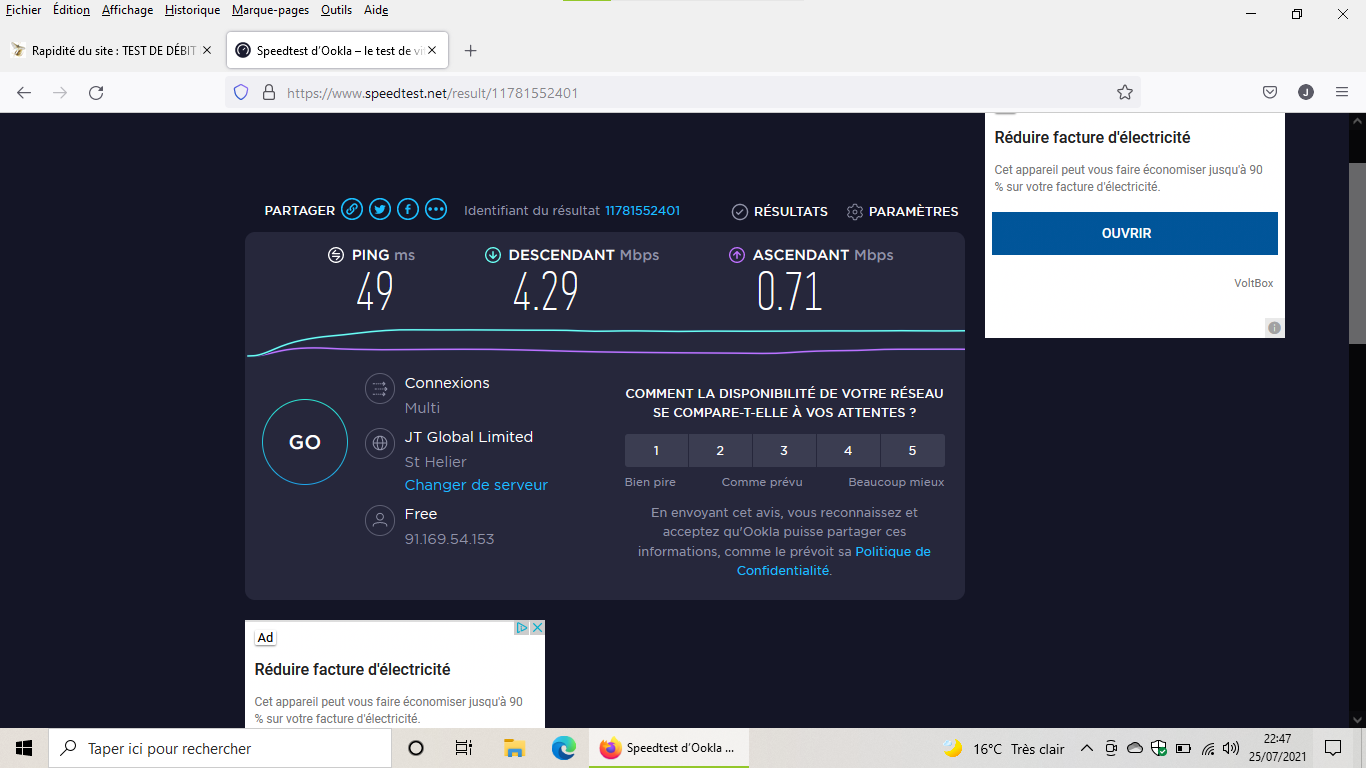This screenshot has height=768, width=1366.
Task: Click the OUVRIR ad button
Action: pyautogui.click(x=1135, y=233)
